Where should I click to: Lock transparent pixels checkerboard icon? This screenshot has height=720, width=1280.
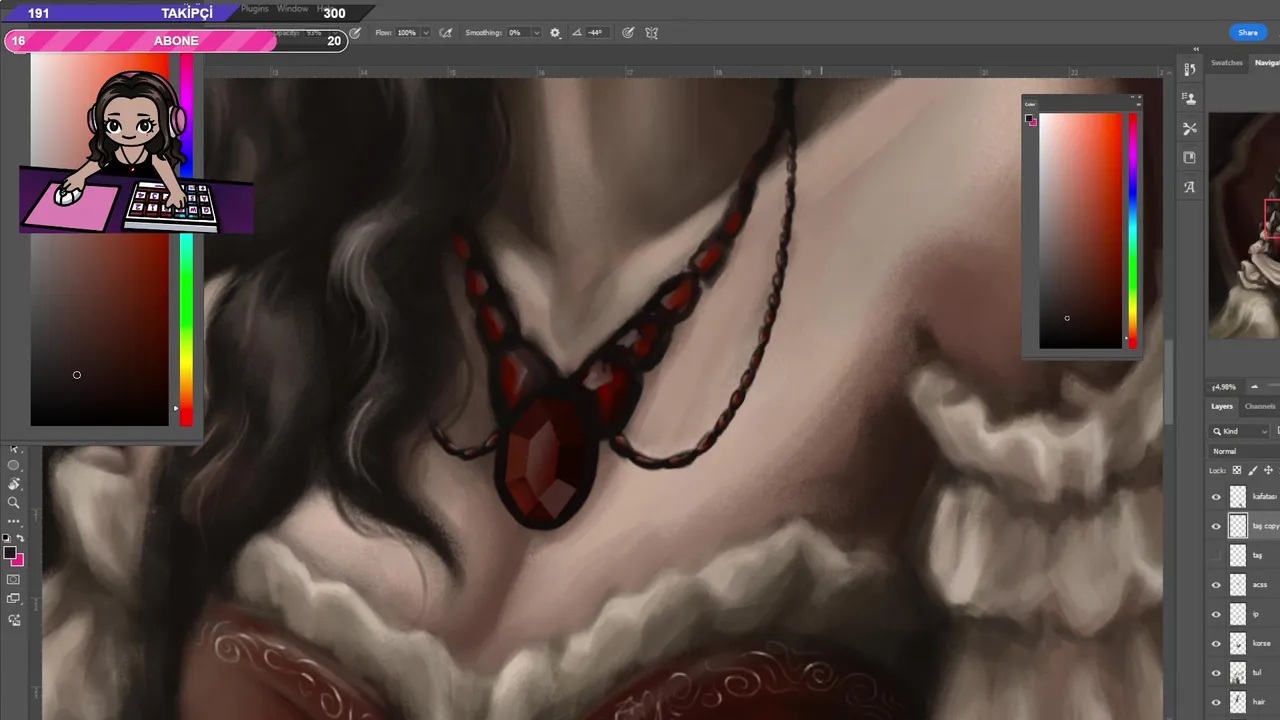tap(1237, 470)
